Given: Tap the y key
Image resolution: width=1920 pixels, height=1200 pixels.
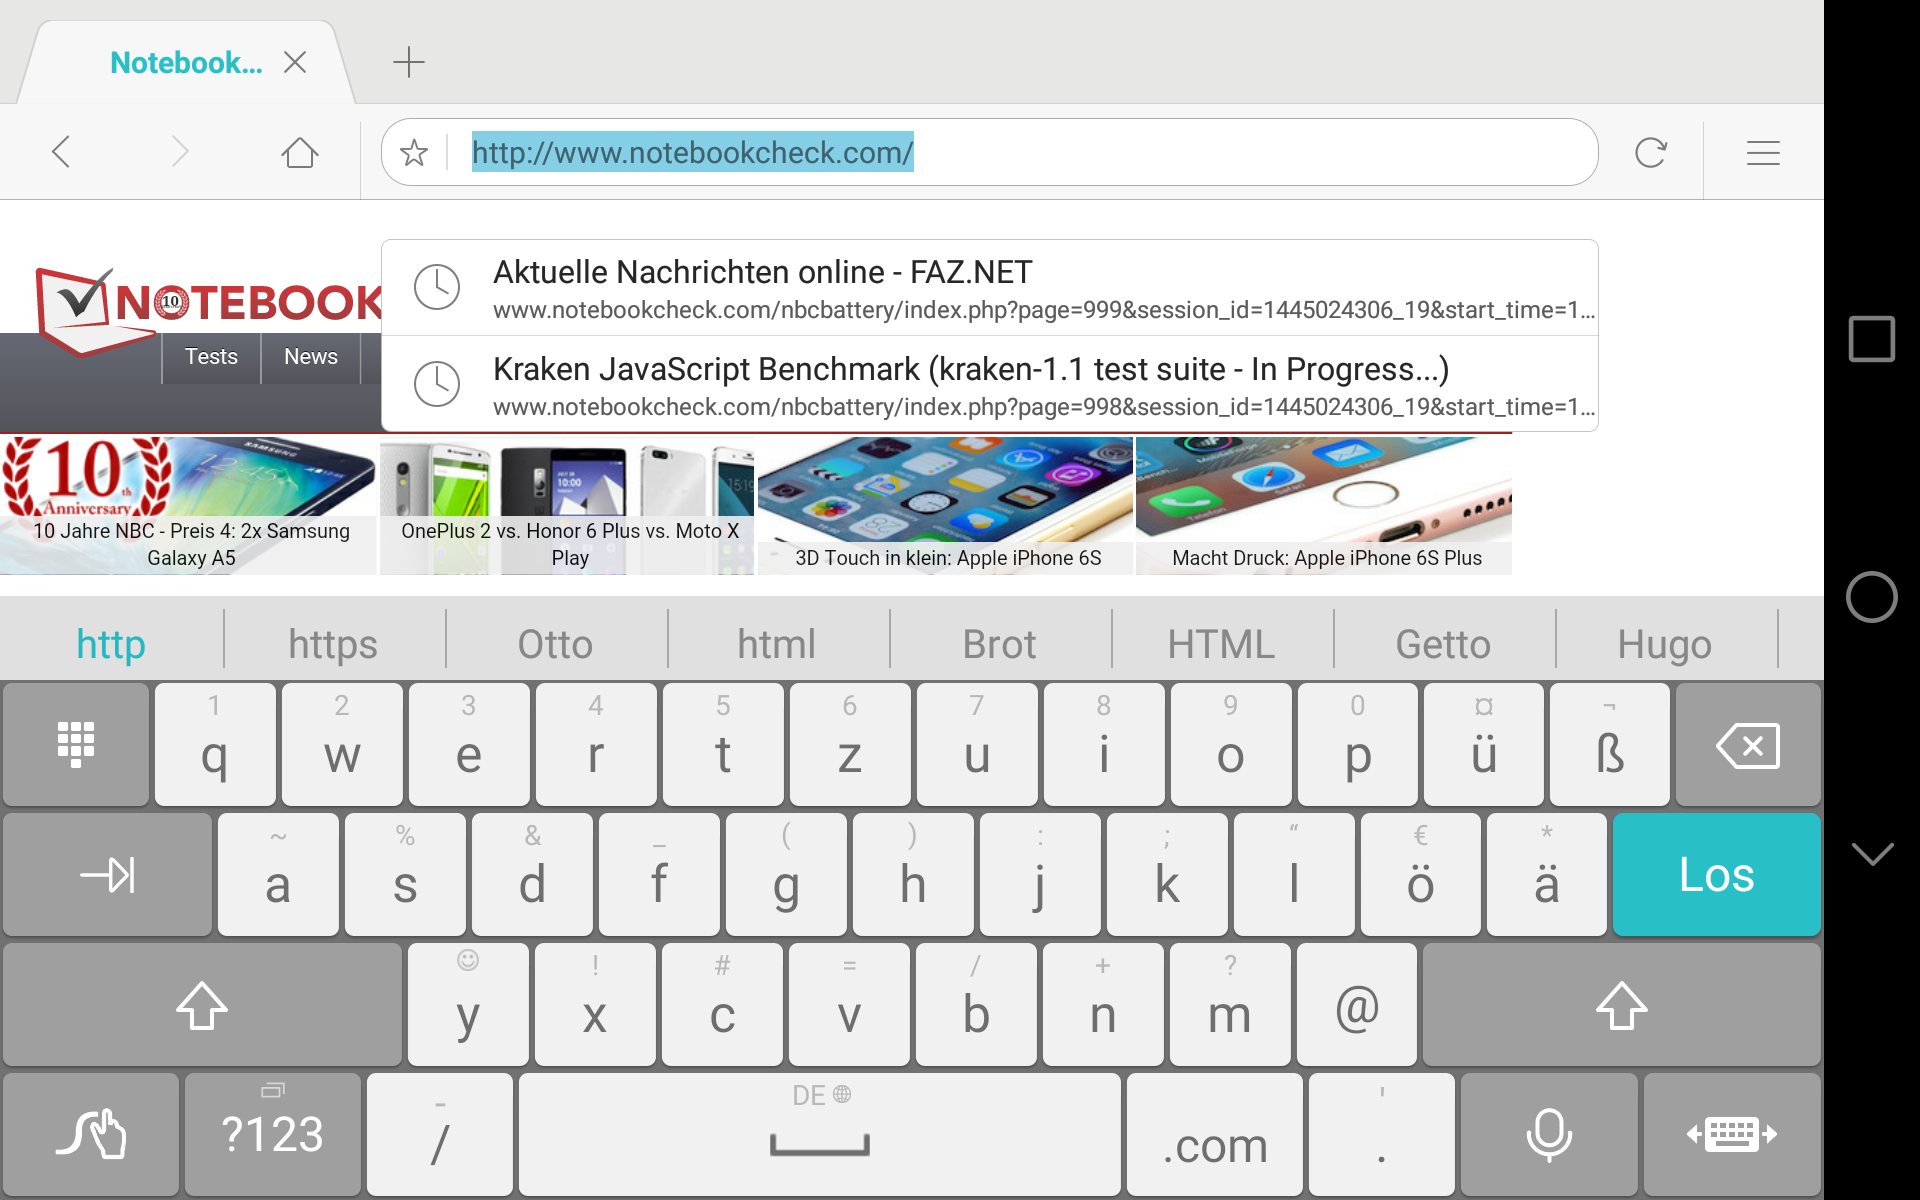Looking at the screenshot, I should [x=468, y=1004].
